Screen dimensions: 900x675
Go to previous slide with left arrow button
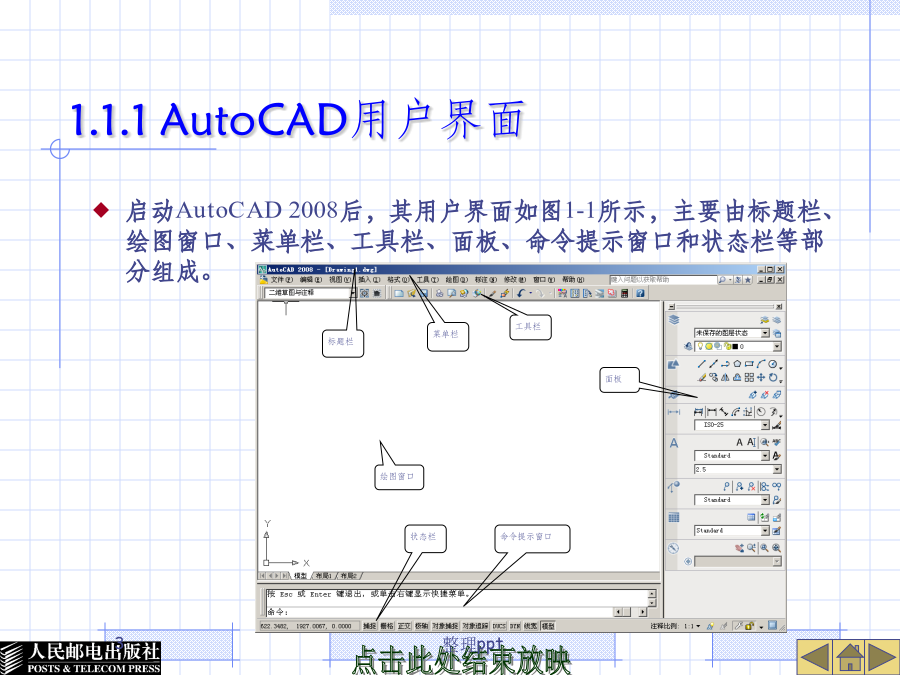tap(816, 657)
